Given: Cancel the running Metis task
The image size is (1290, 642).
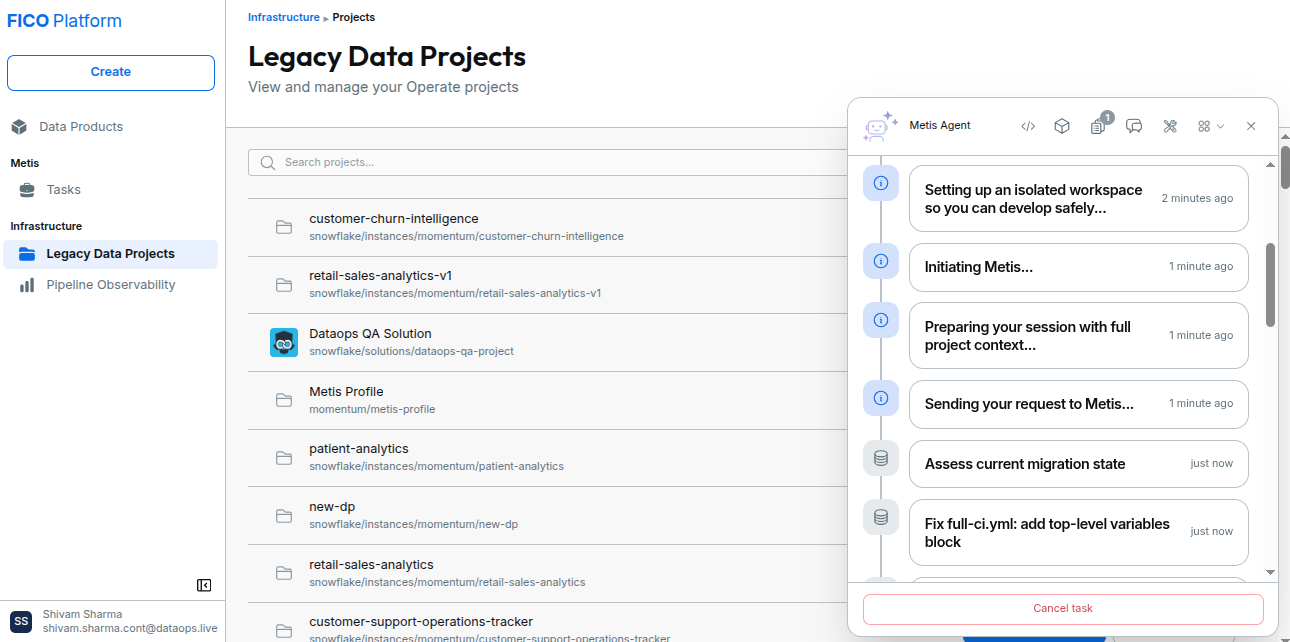Looking at the screenshot, I should coord(1063,609).
